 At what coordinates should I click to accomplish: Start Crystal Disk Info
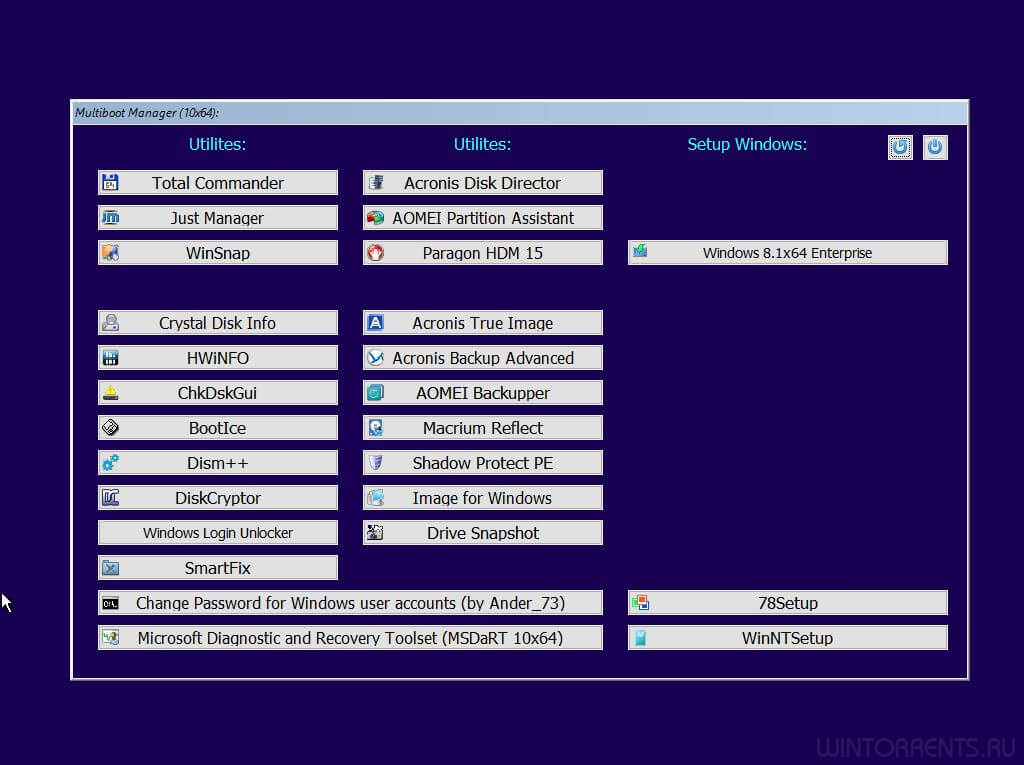[x=217, y=323]
